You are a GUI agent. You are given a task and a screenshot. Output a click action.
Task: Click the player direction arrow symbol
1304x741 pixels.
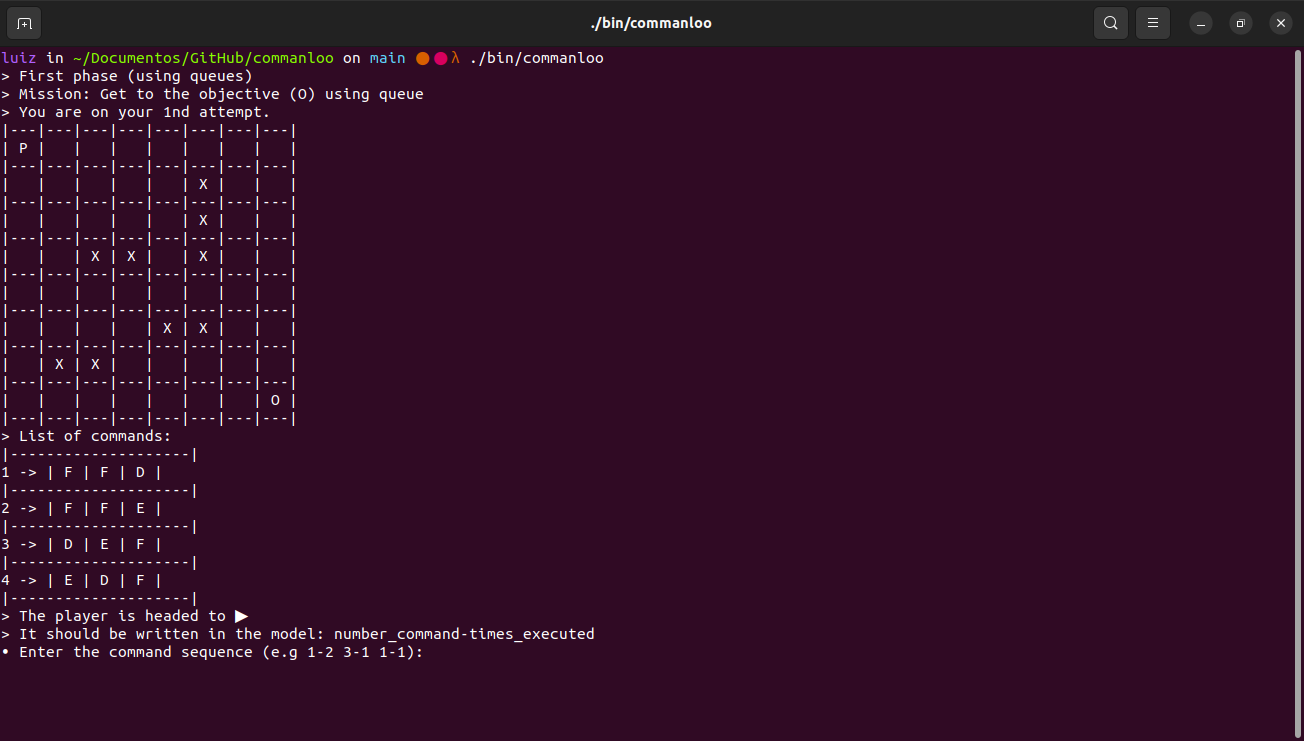(241, 616)
